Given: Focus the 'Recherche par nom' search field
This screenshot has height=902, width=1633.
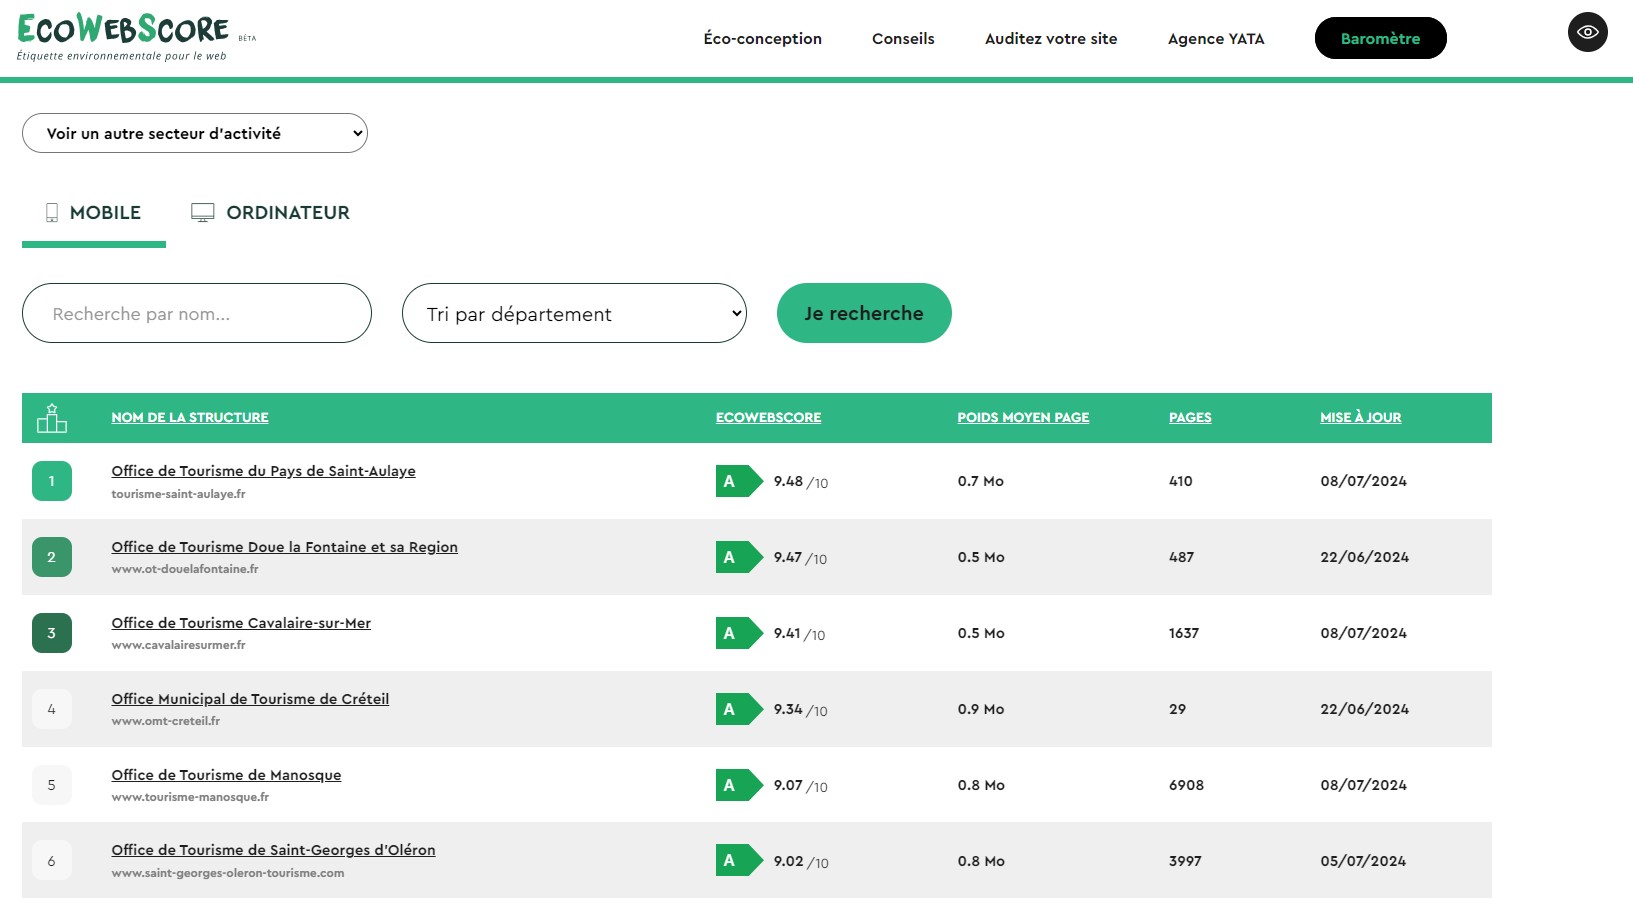Looking at the screenshot, I should pos(197,313).
